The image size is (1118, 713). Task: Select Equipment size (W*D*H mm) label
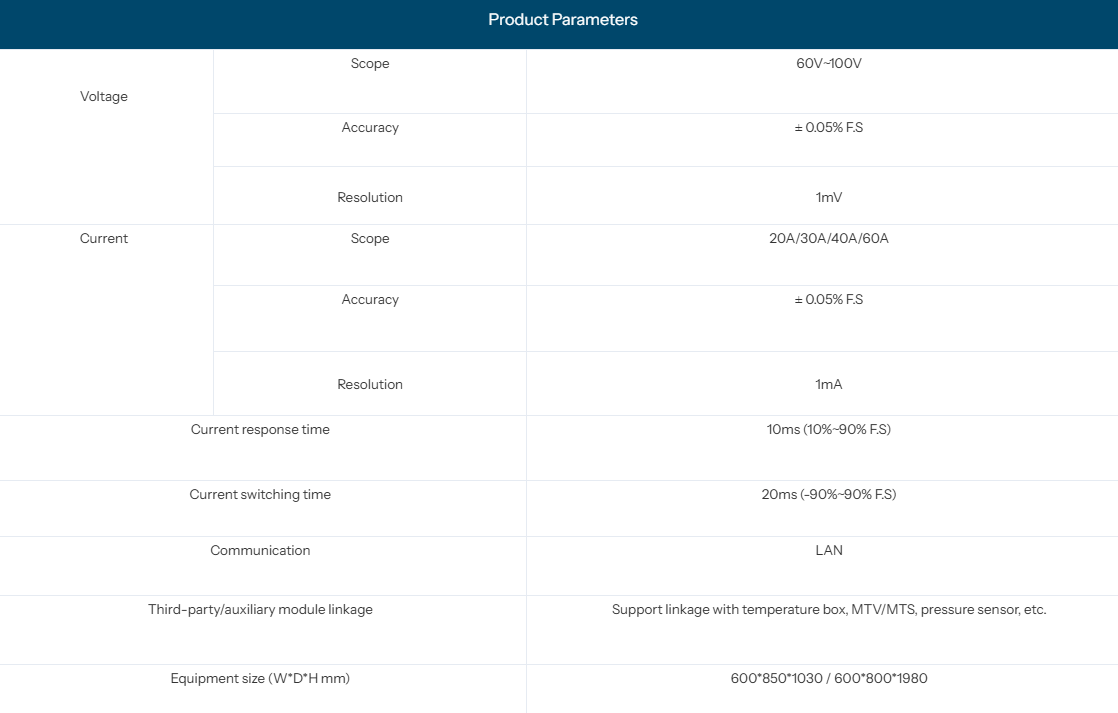point(260,679)
